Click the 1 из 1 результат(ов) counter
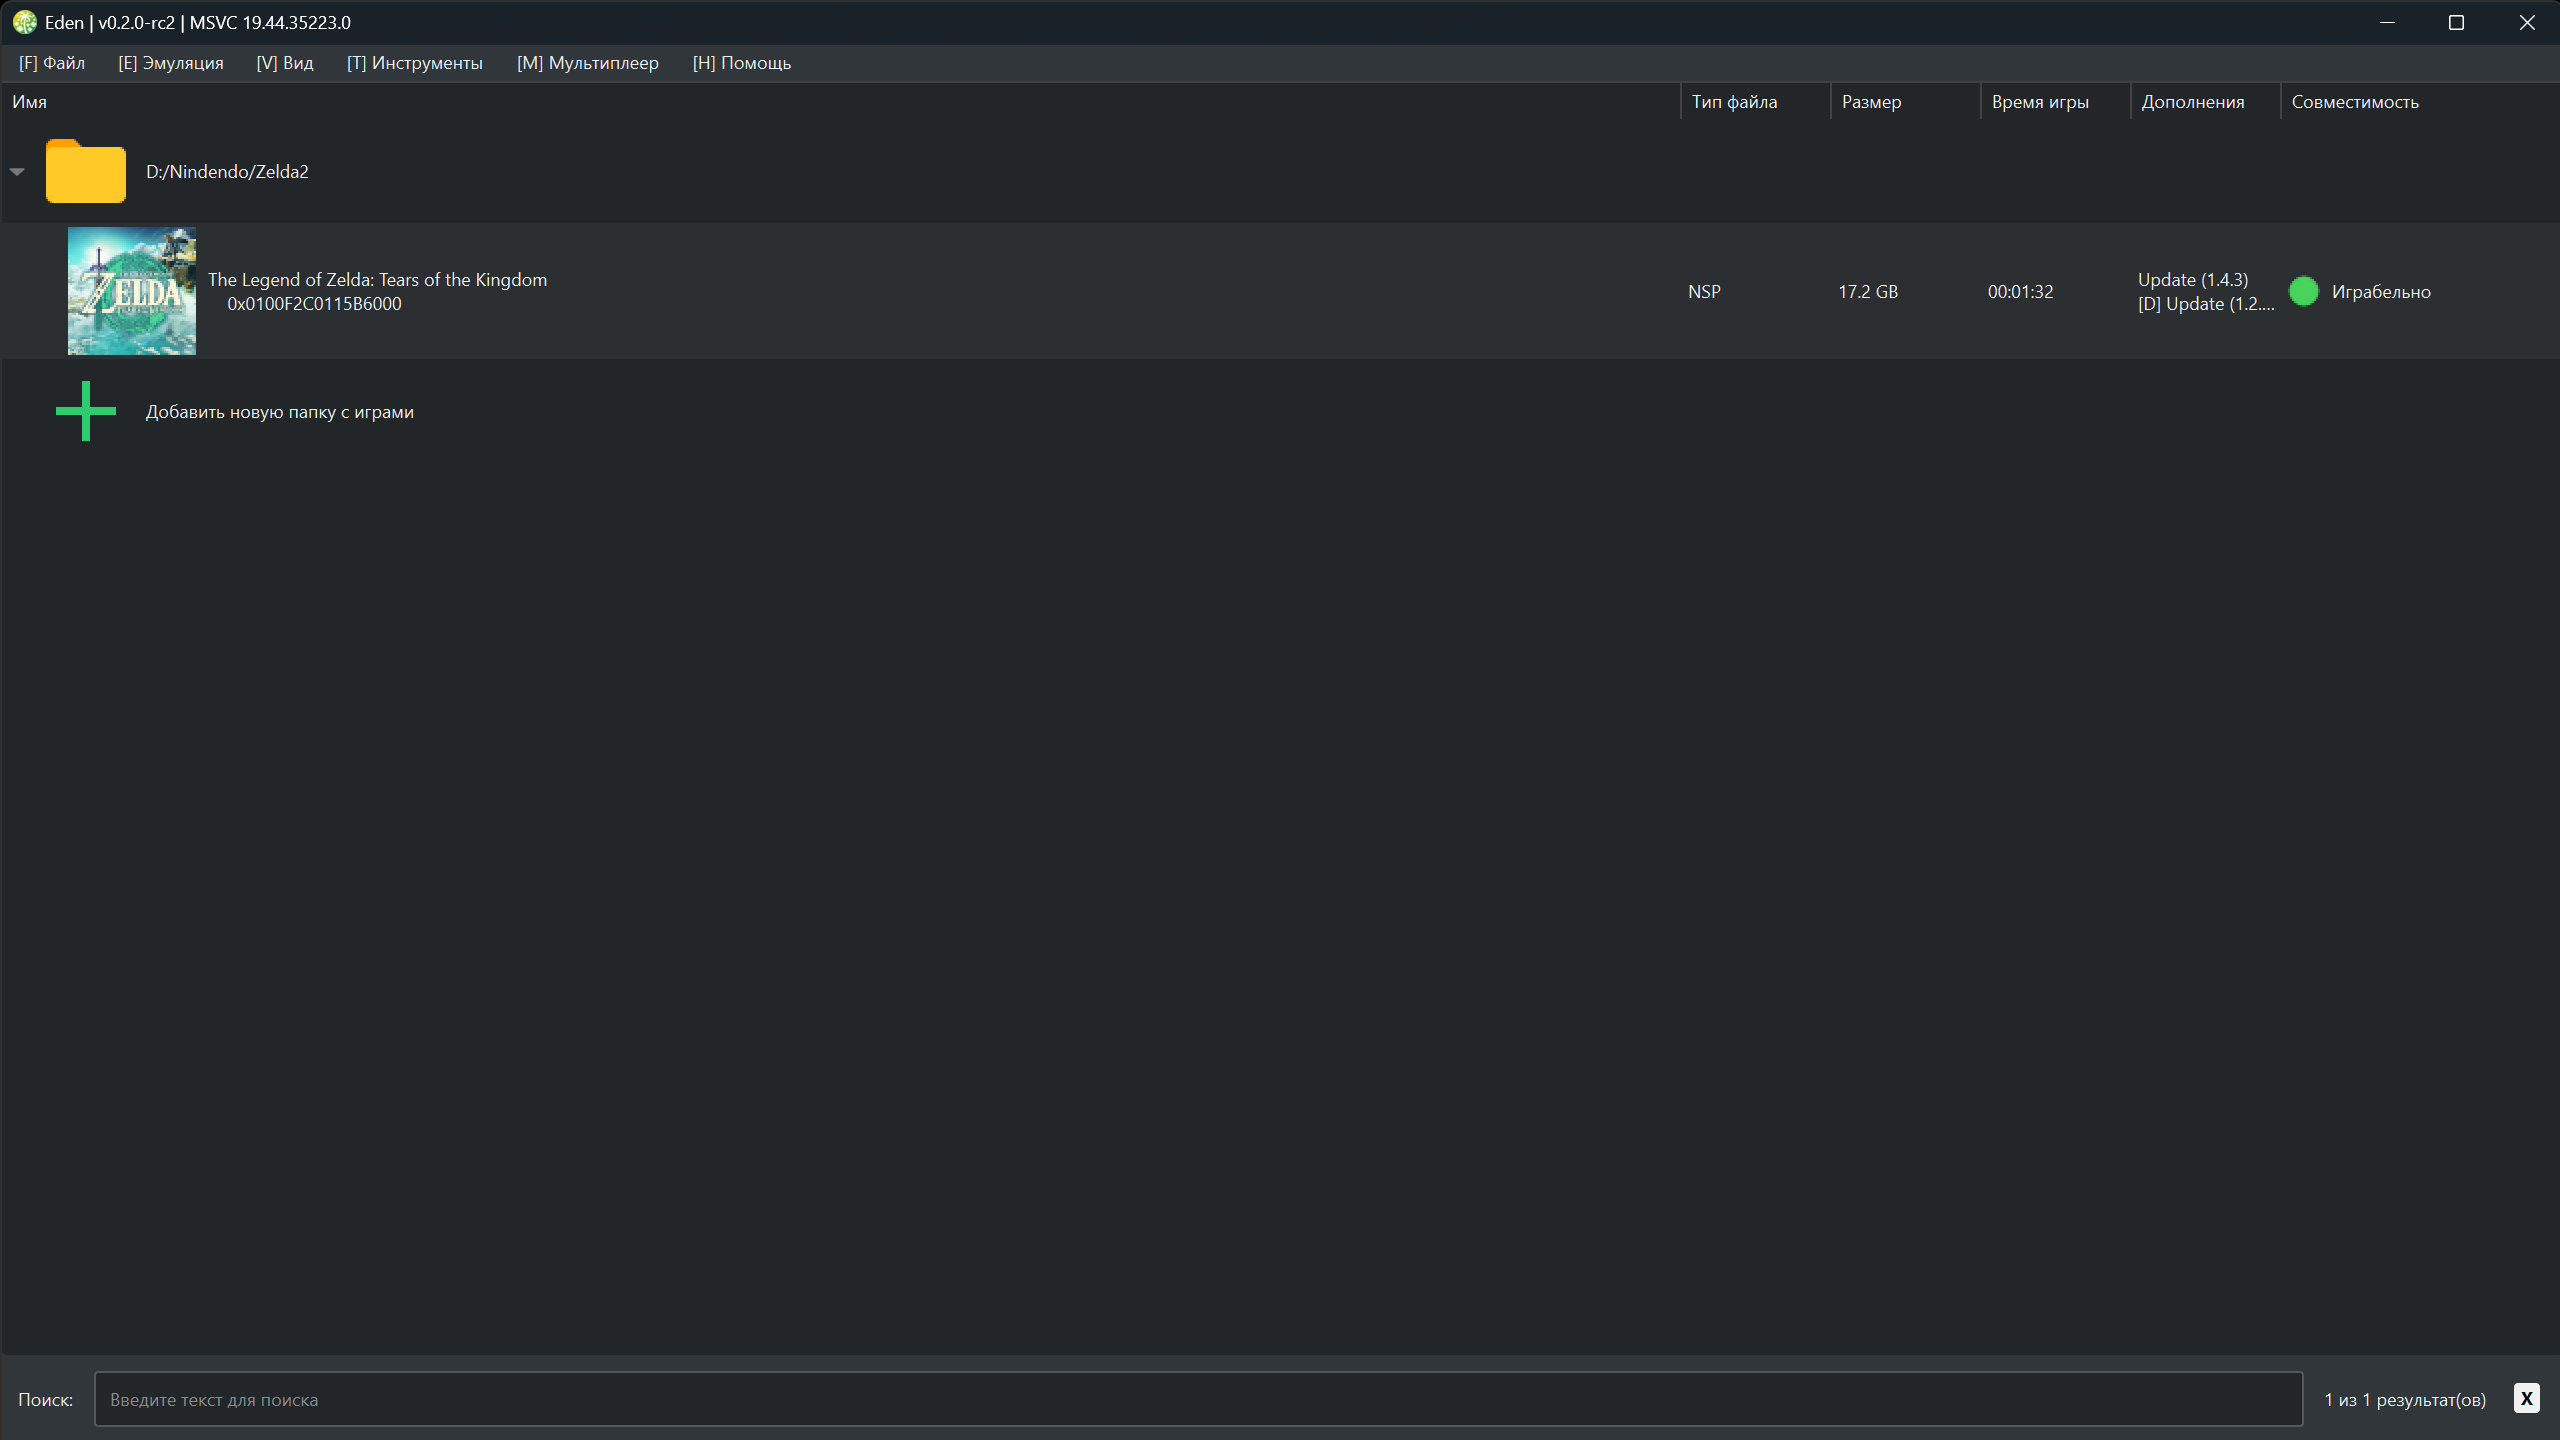This screenshot has height=1440, width=2560. tap(2405, 1400)
